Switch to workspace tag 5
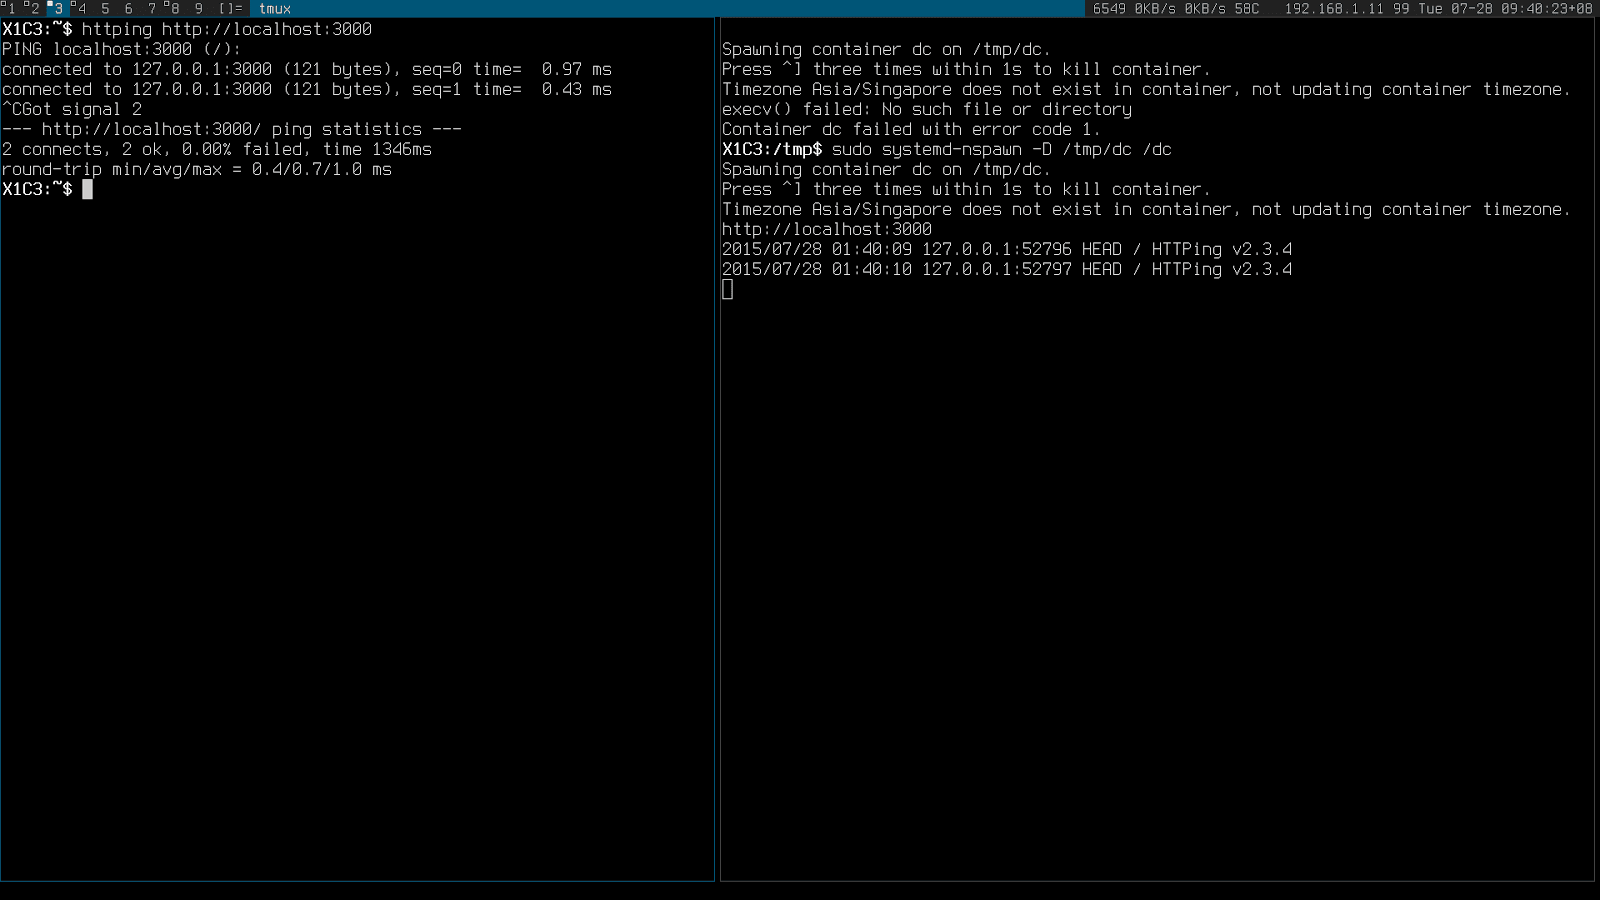The height and width of the screenshot is (900, 1600). coord(105,8)
